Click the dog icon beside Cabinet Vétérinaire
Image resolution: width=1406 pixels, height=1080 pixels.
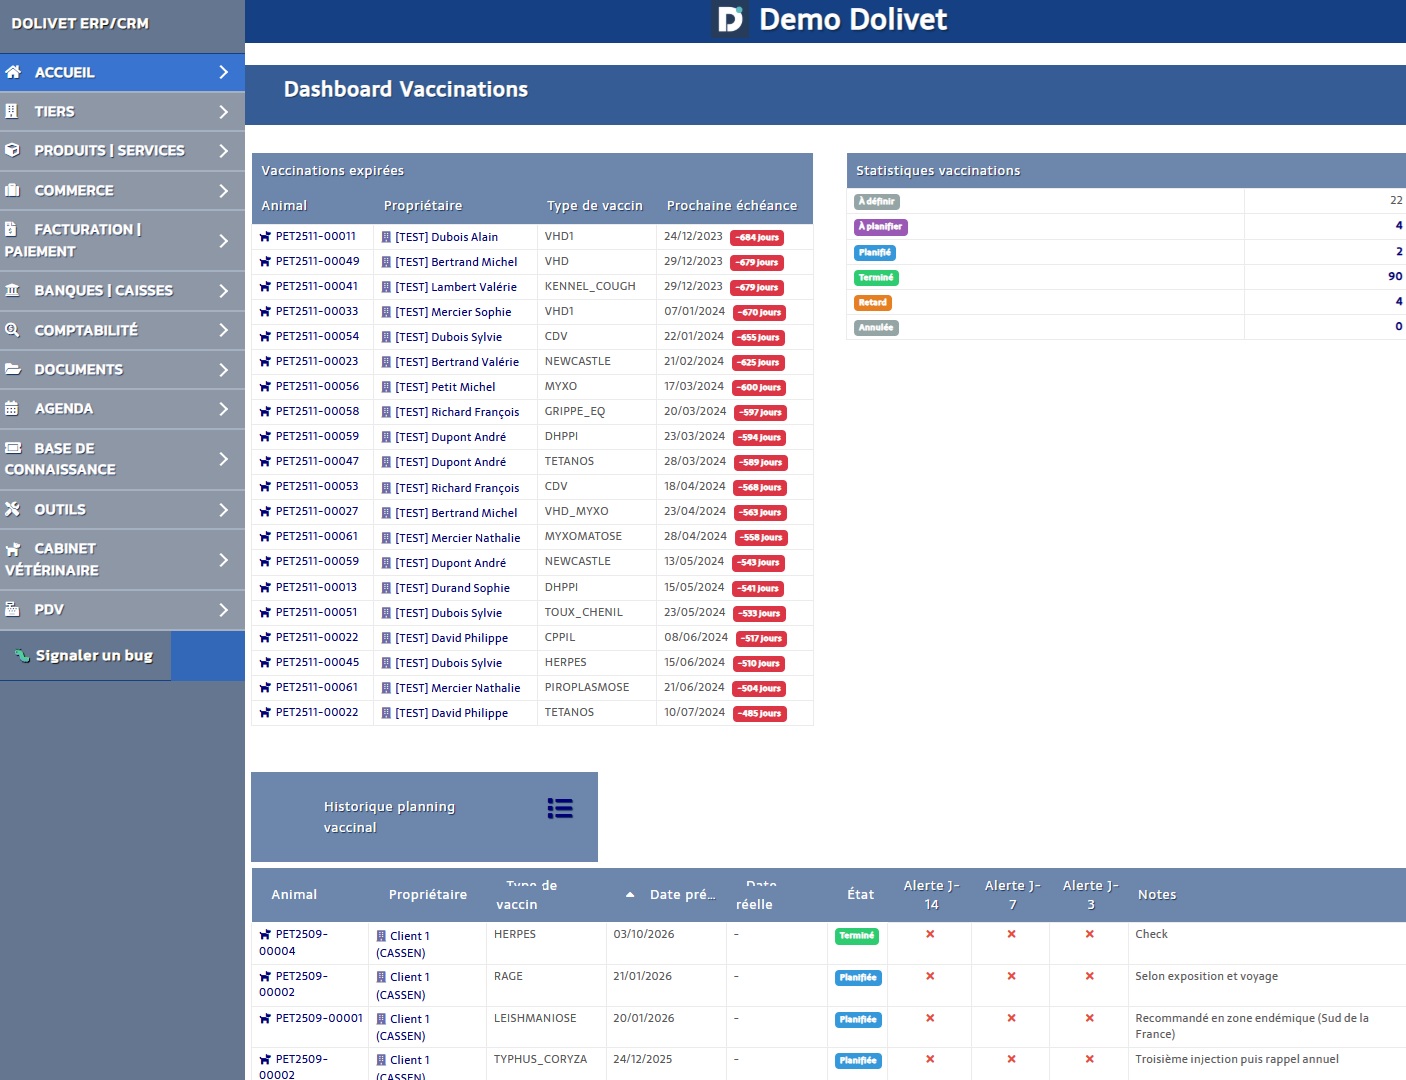point(13,549)
